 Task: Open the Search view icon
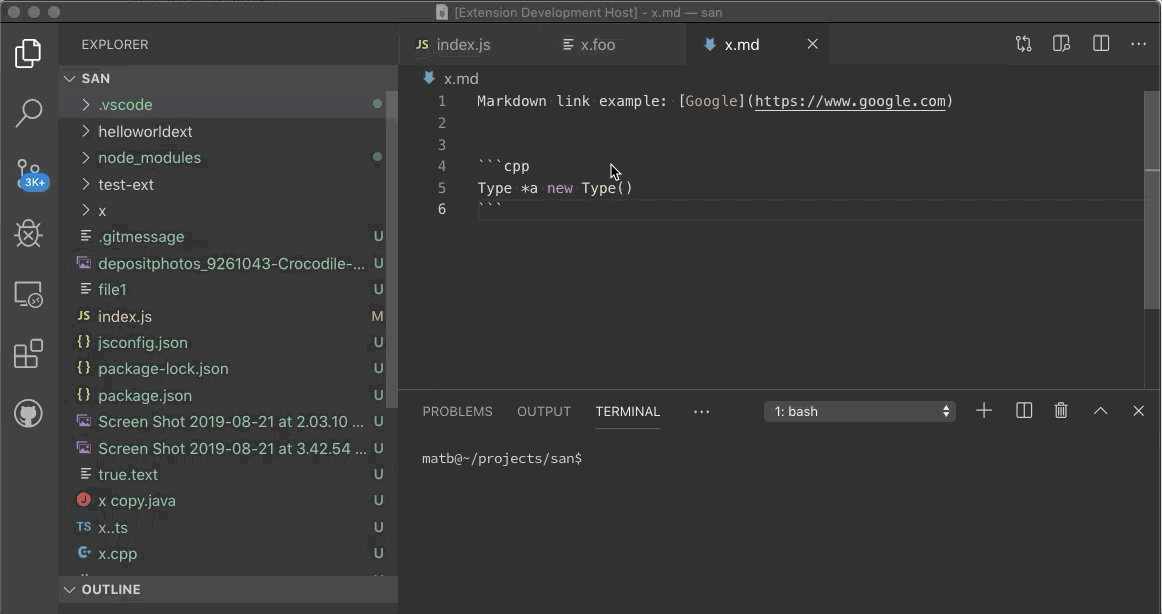[x=28, y=113]
